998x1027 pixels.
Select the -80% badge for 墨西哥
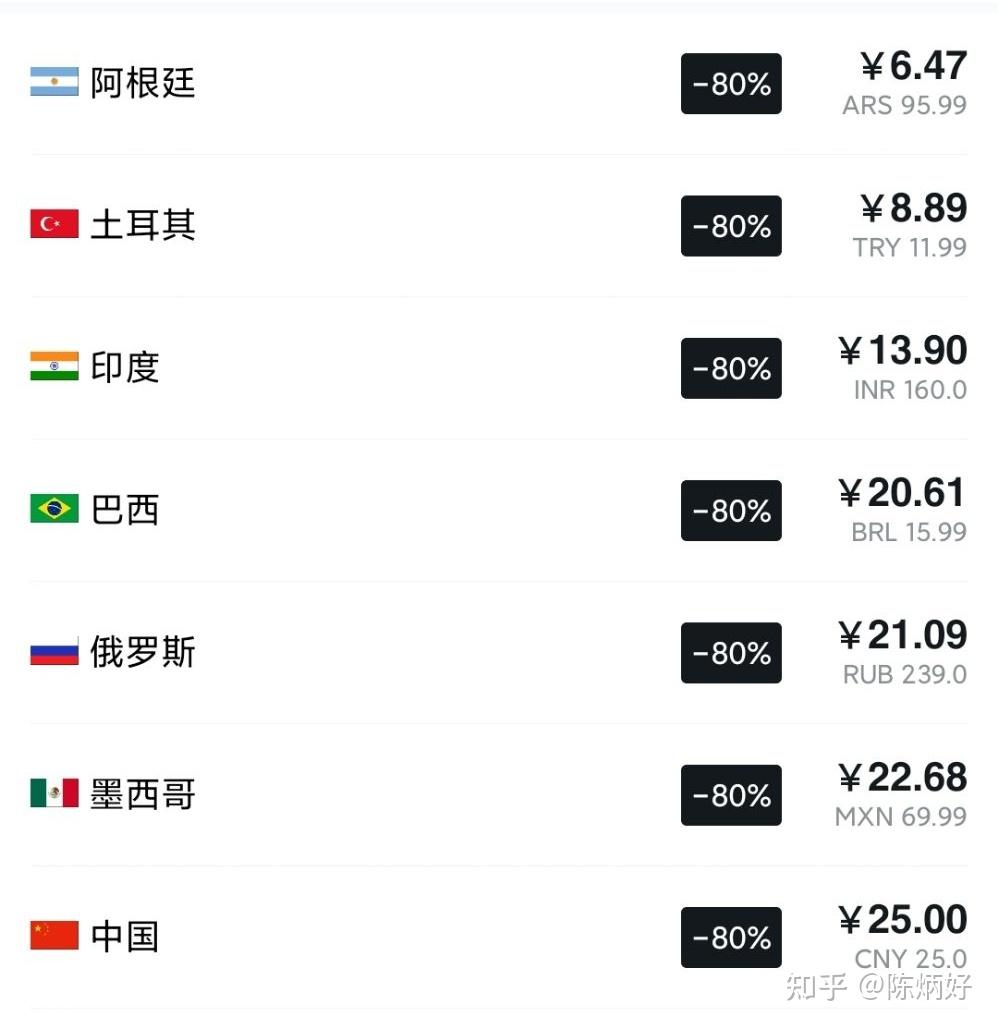(731, 795)
